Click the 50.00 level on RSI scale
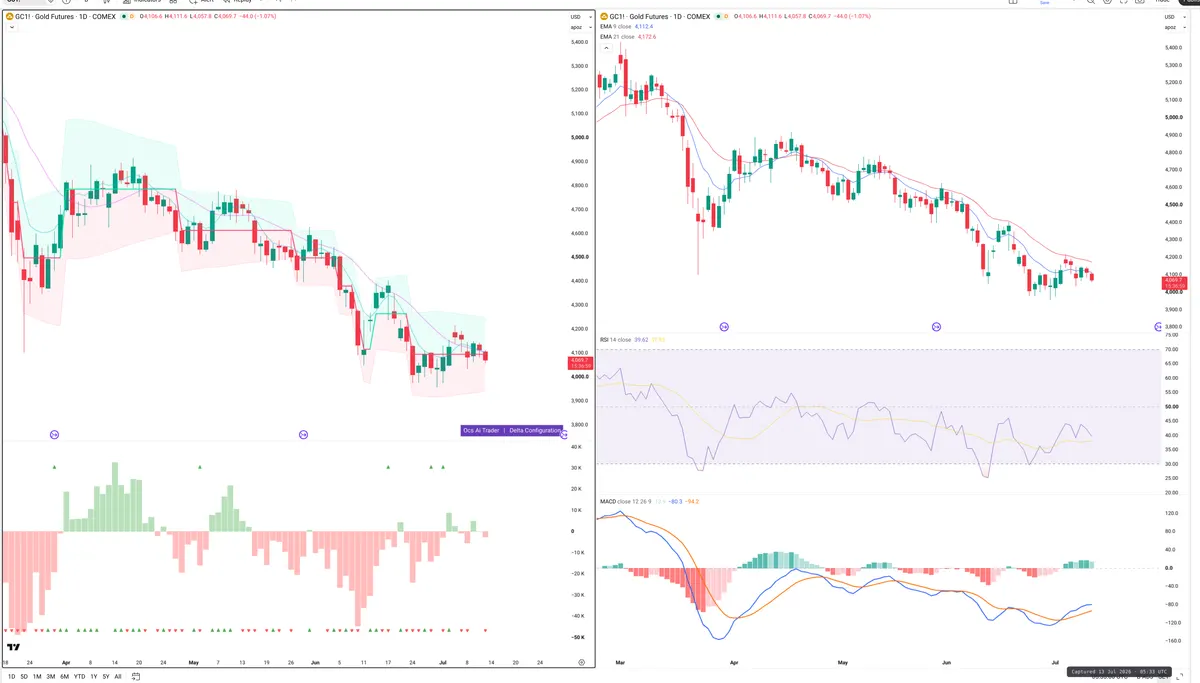Image resolution: width=1200 pixels, height=683 pixels. [1173, 407]
